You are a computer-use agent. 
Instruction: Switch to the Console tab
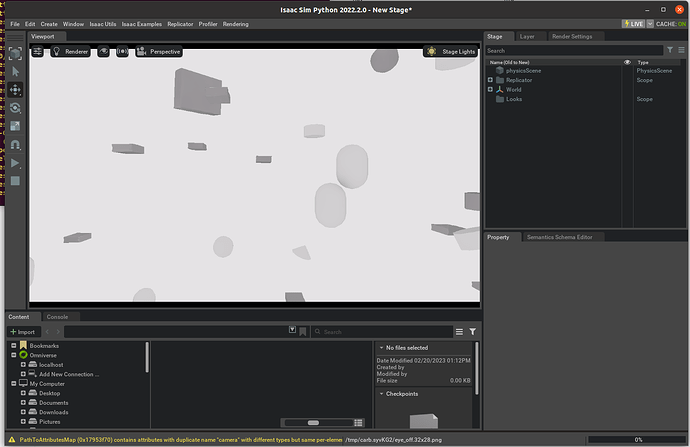tap(57, 317)
